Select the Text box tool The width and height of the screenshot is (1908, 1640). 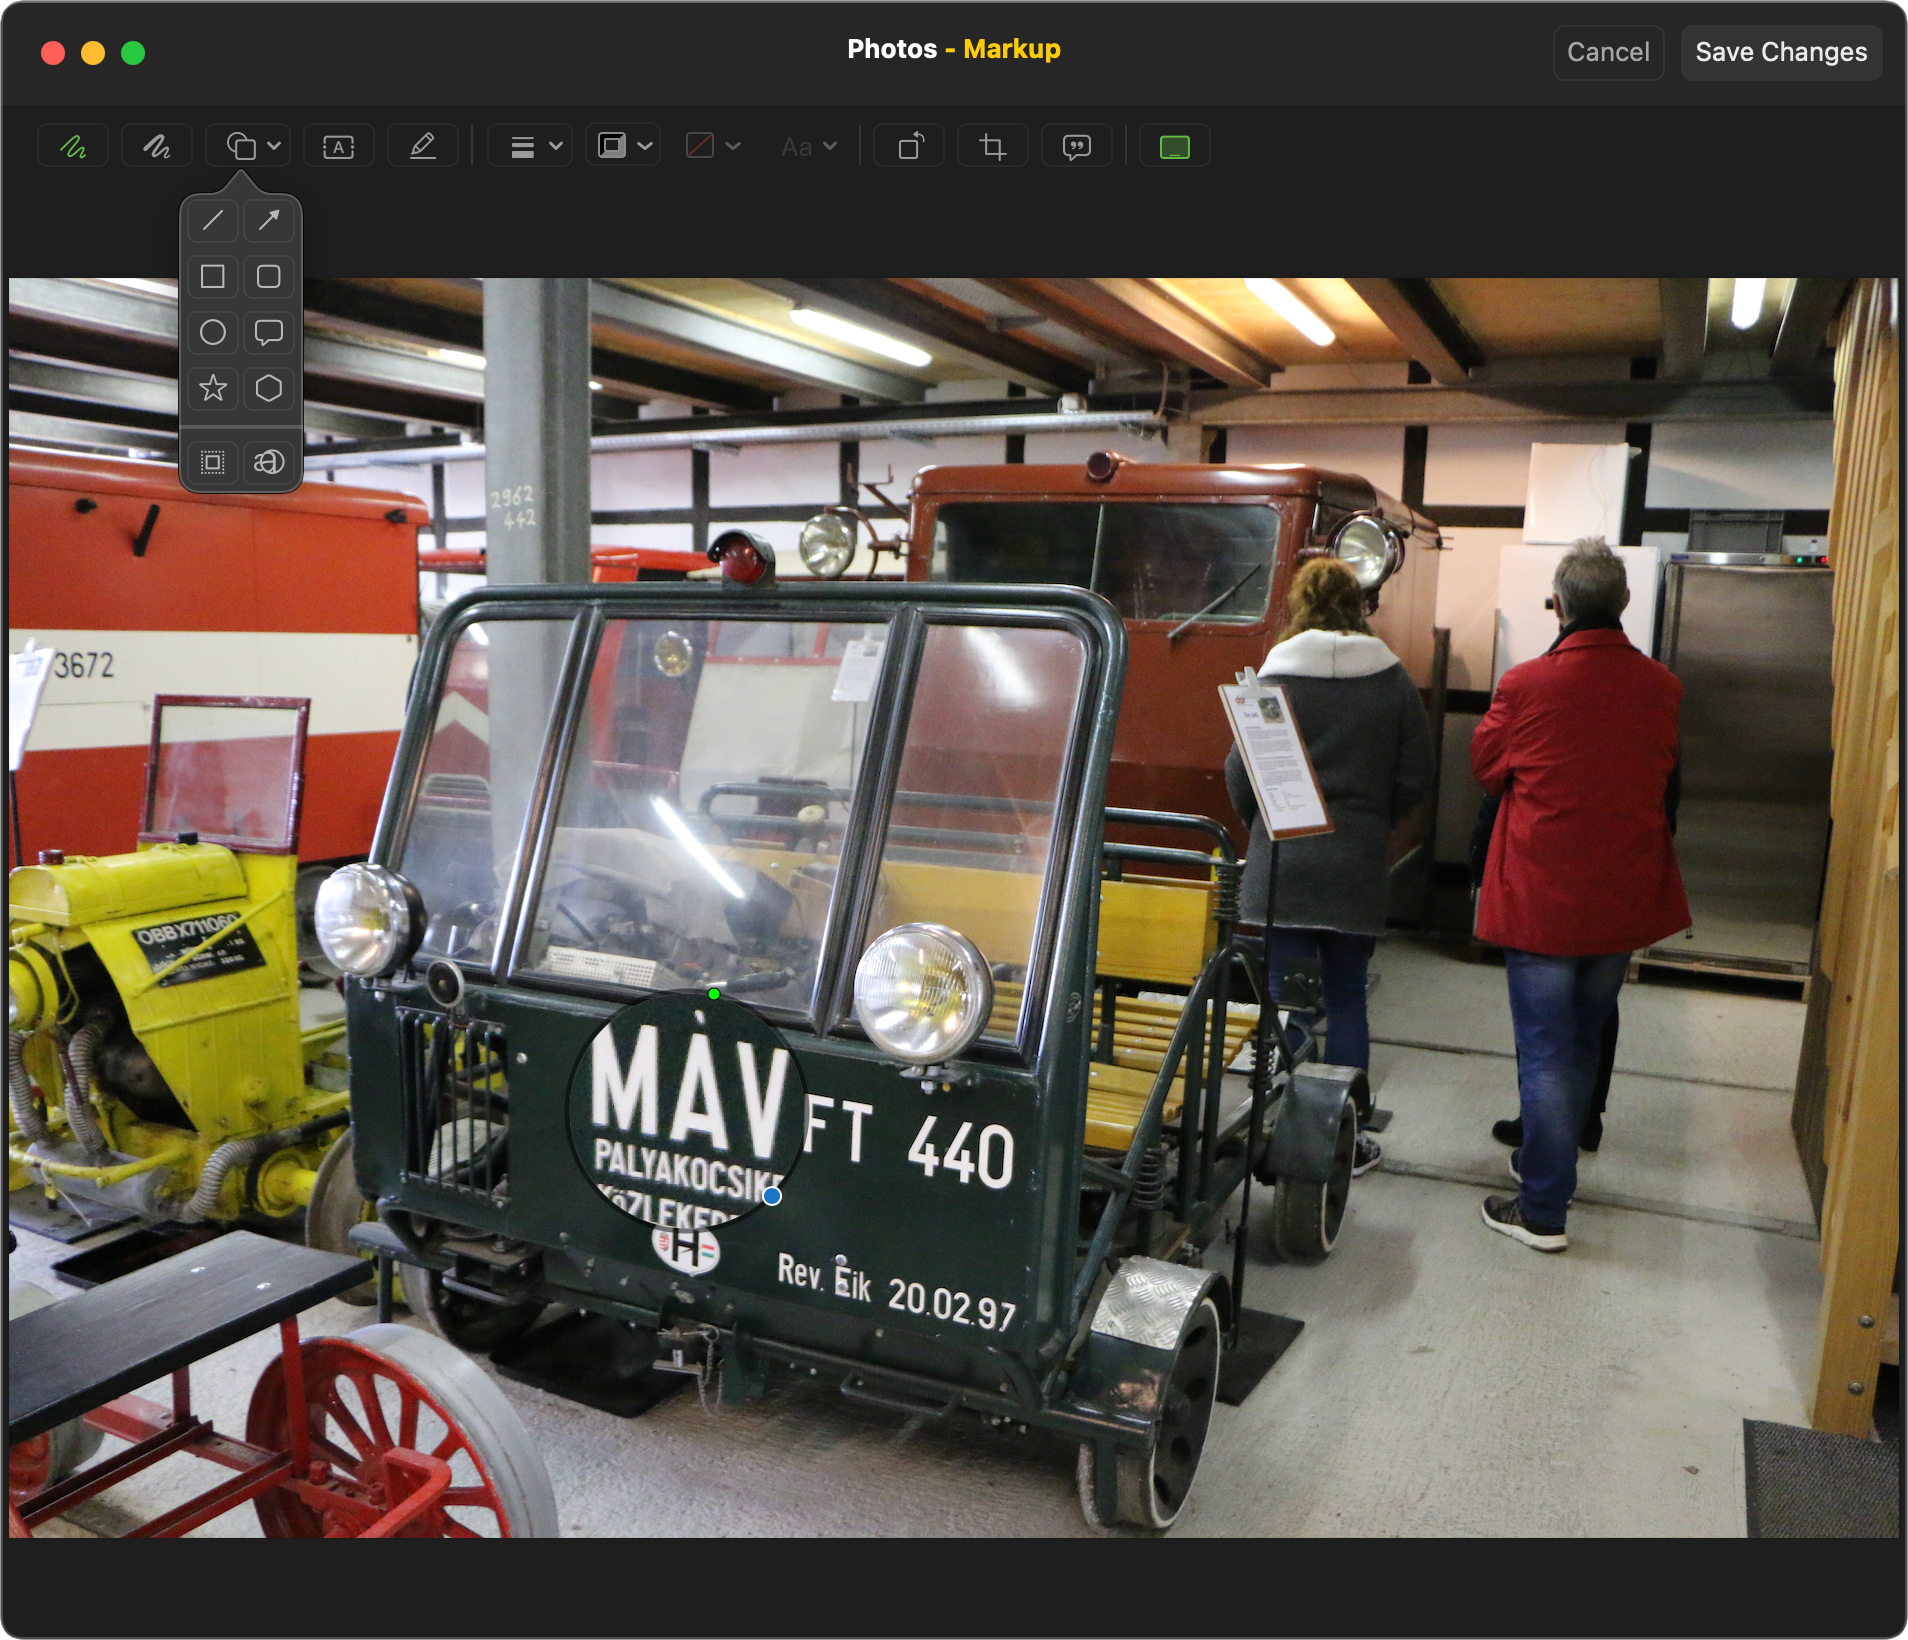(339, 147)
